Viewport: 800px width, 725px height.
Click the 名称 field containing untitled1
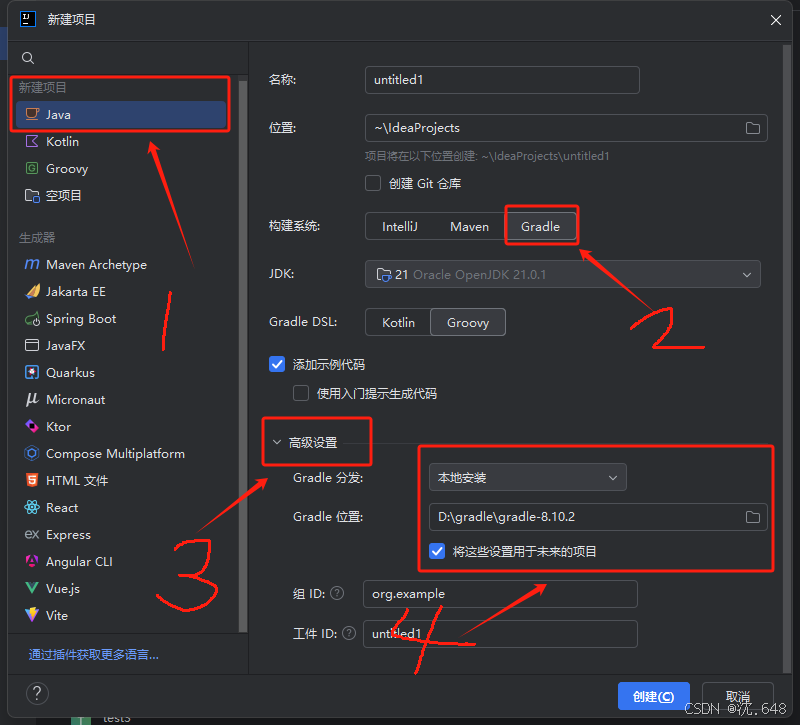tap(502, 80)
